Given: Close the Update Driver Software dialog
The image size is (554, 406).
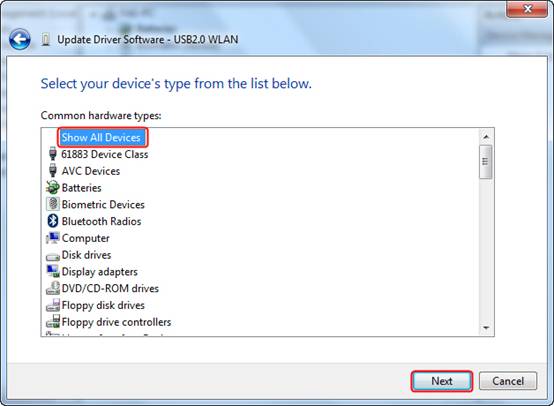Looking at the screenshot, I should tap(527, 8).
